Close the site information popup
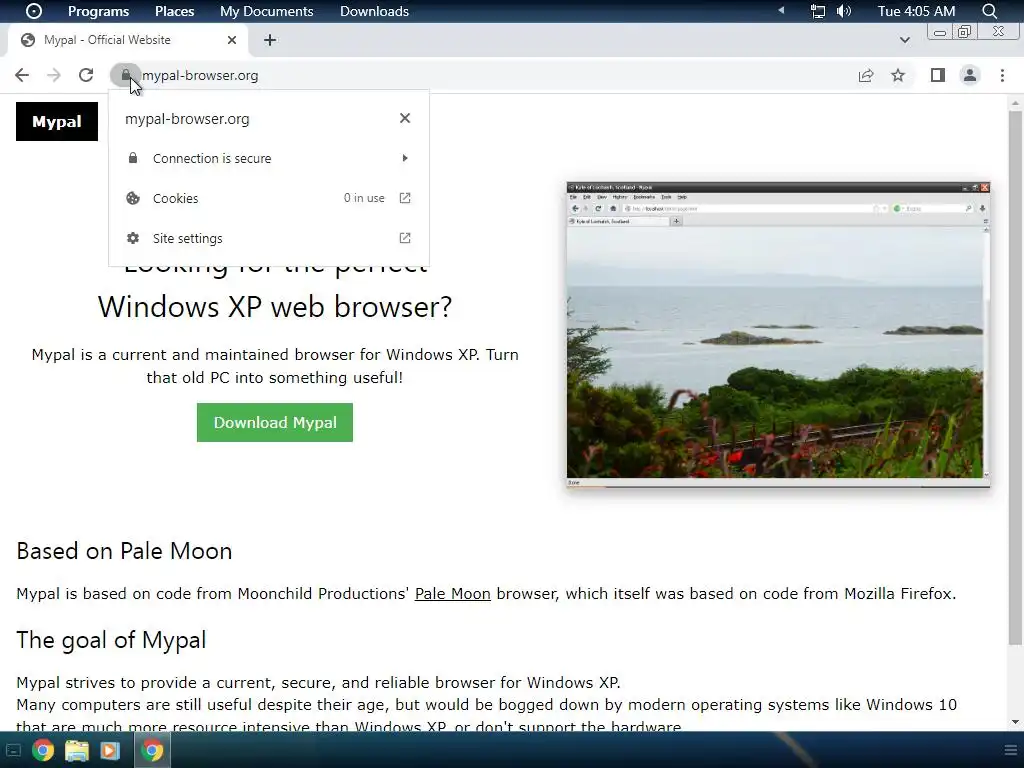This screenshot has height=768, width=1024. coord(405,118)
